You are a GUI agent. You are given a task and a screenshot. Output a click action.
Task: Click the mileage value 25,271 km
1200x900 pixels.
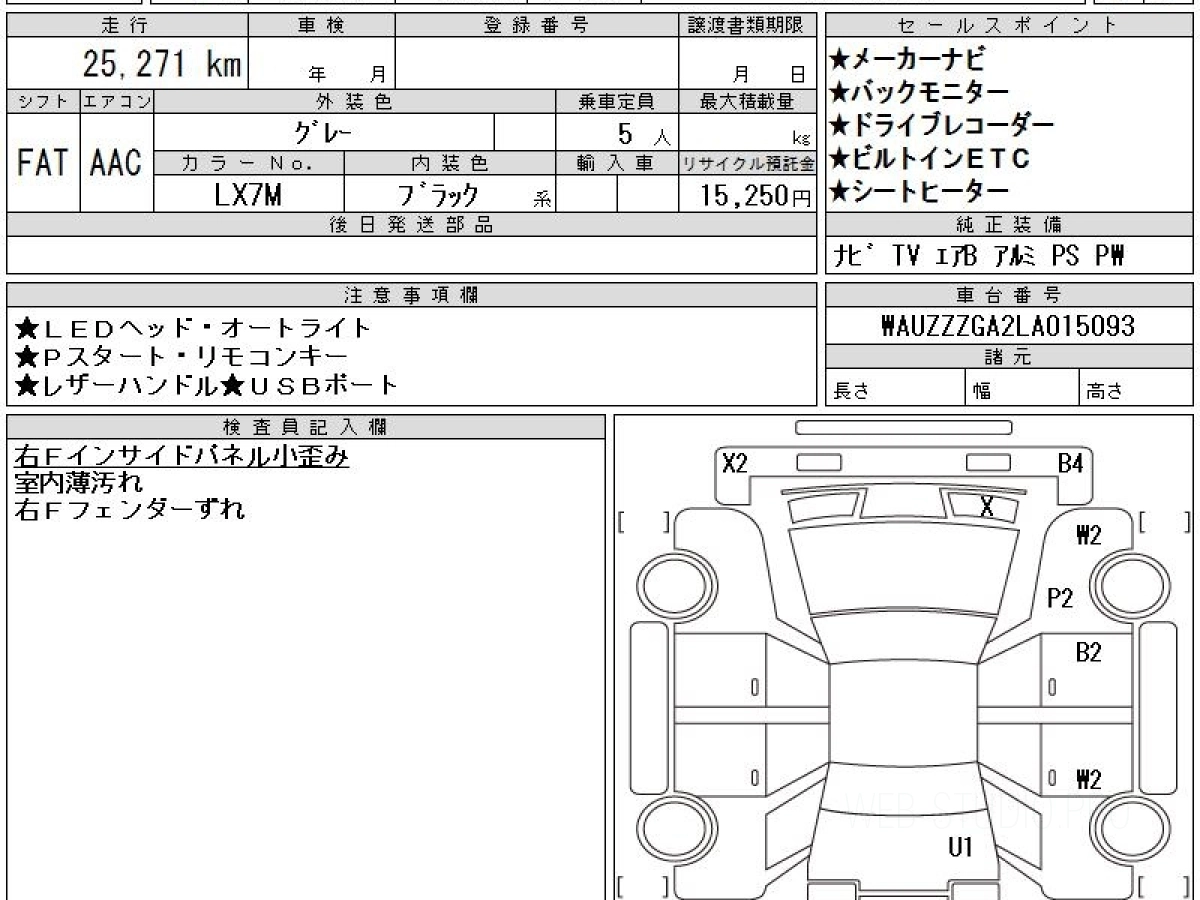tap(161, 64)
